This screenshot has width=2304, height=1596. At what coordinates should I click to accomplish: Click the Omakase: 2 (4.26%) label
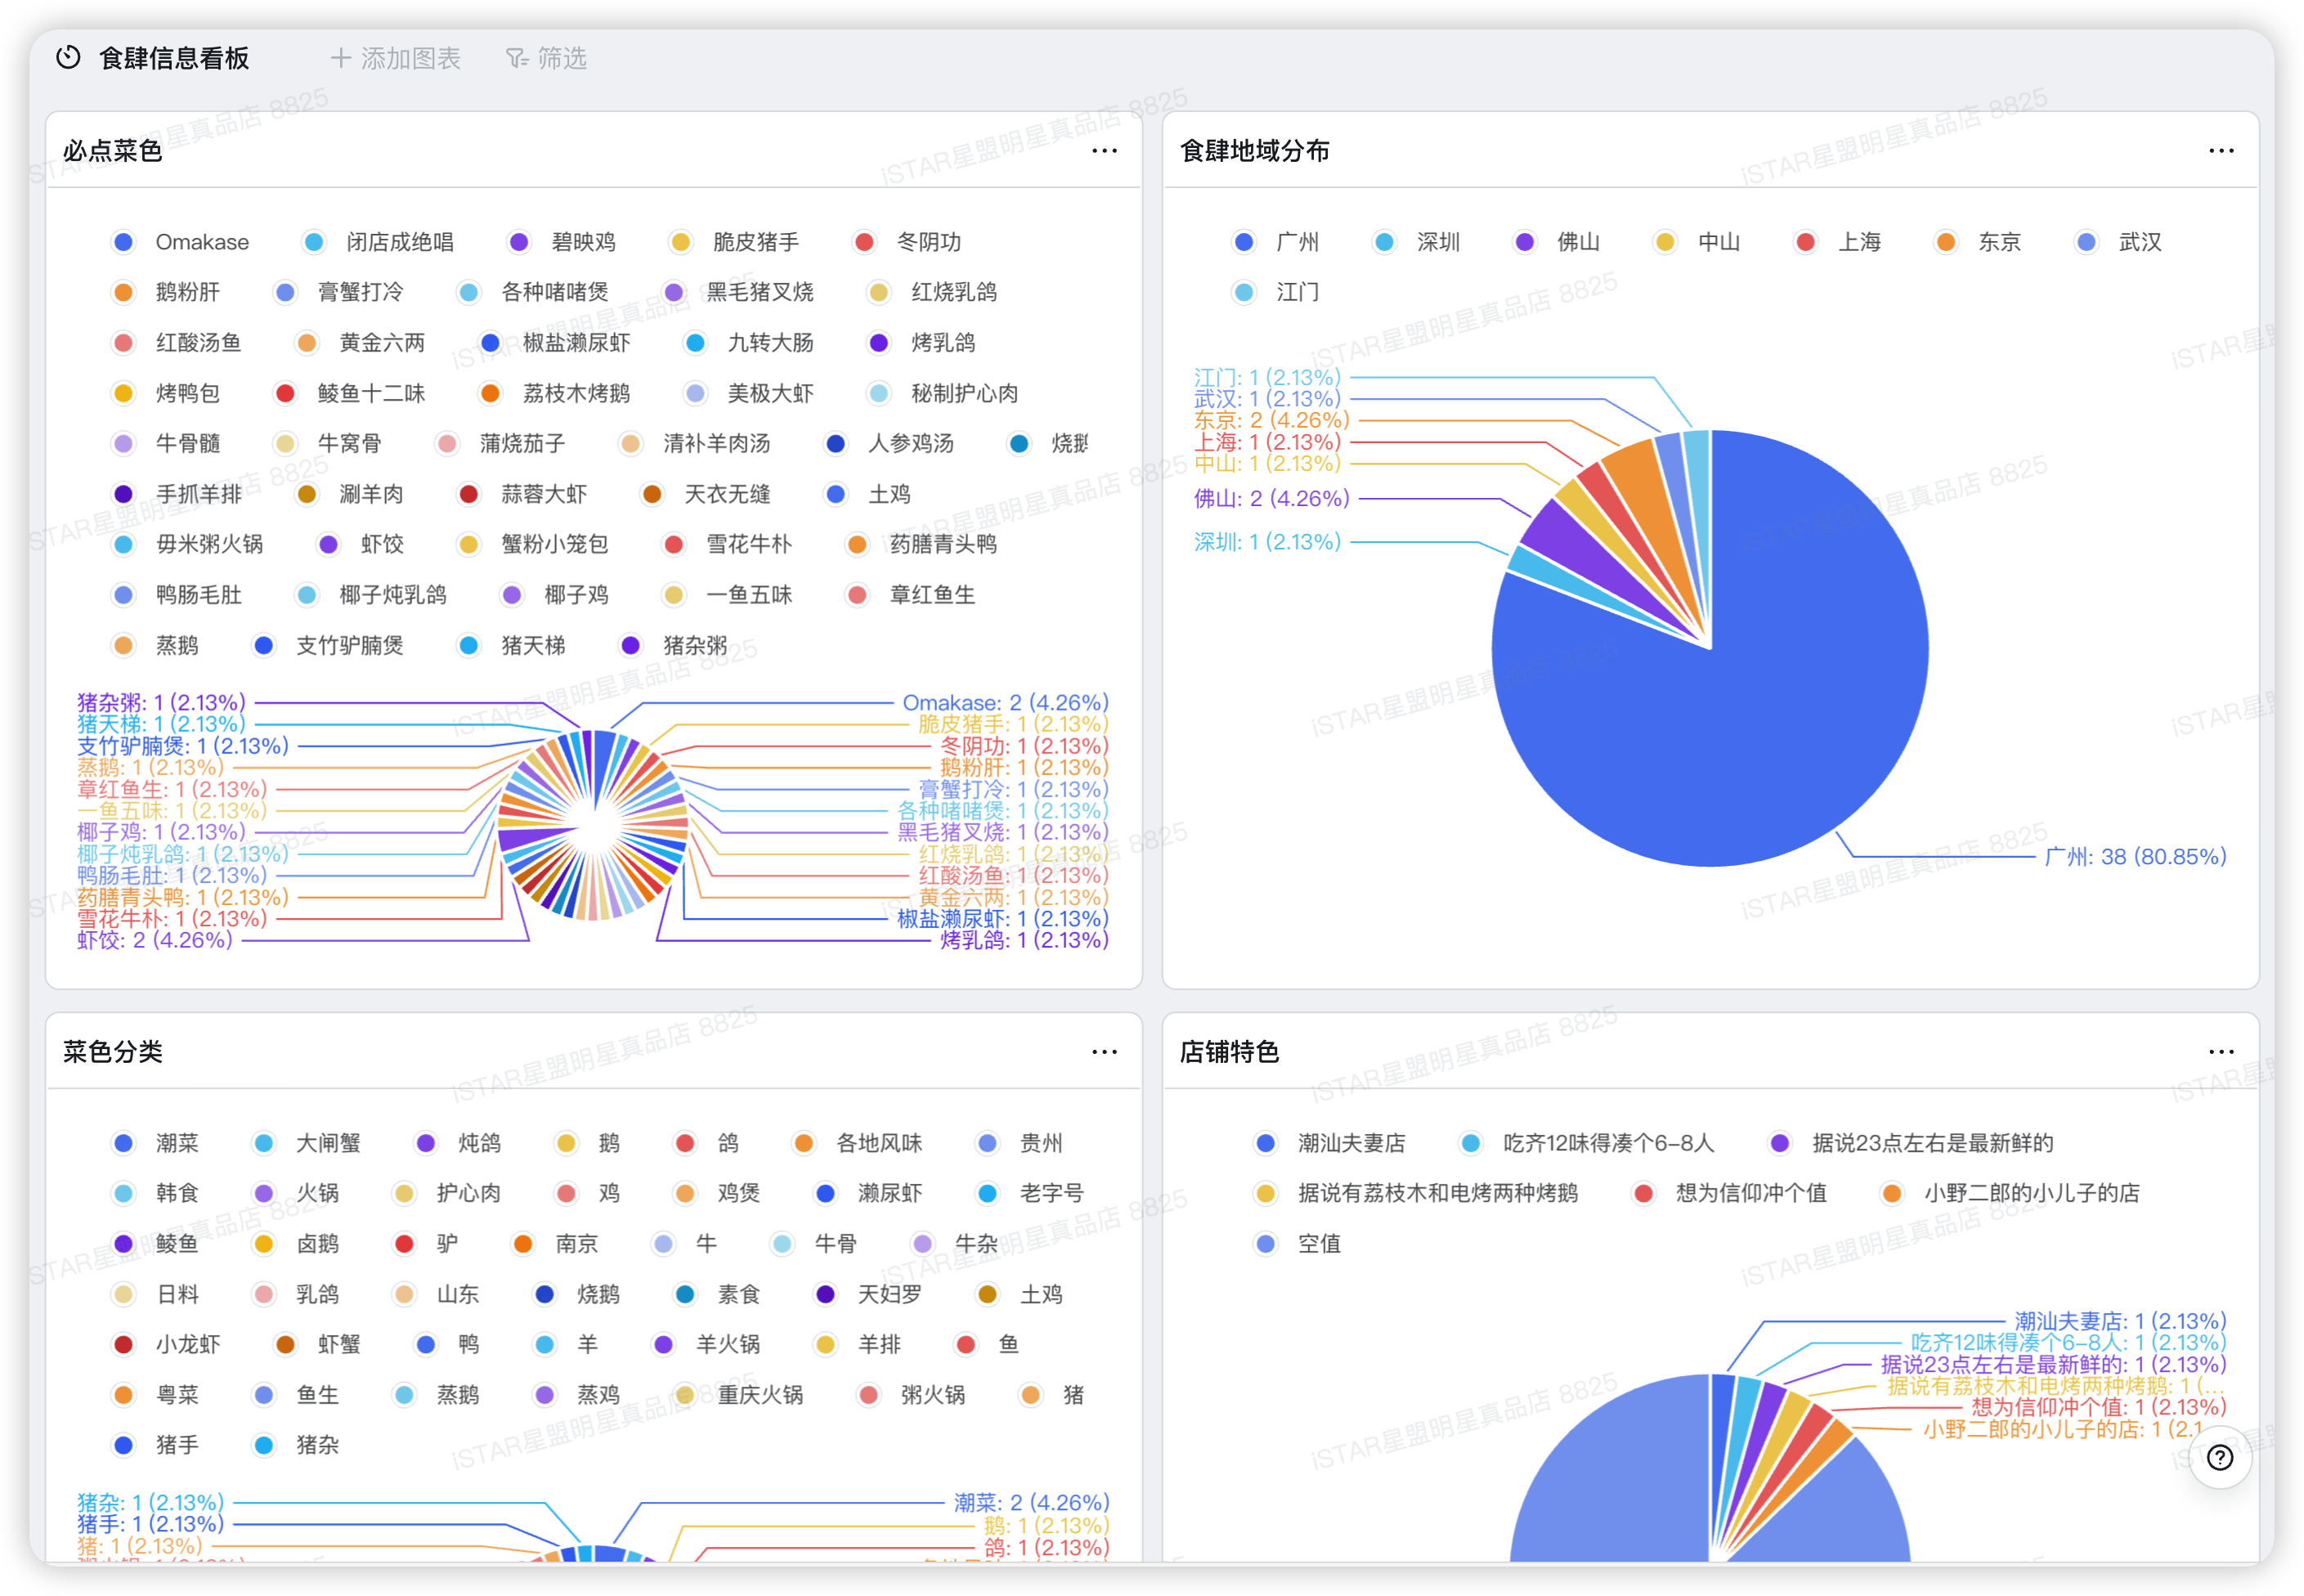pos(1005,703)
